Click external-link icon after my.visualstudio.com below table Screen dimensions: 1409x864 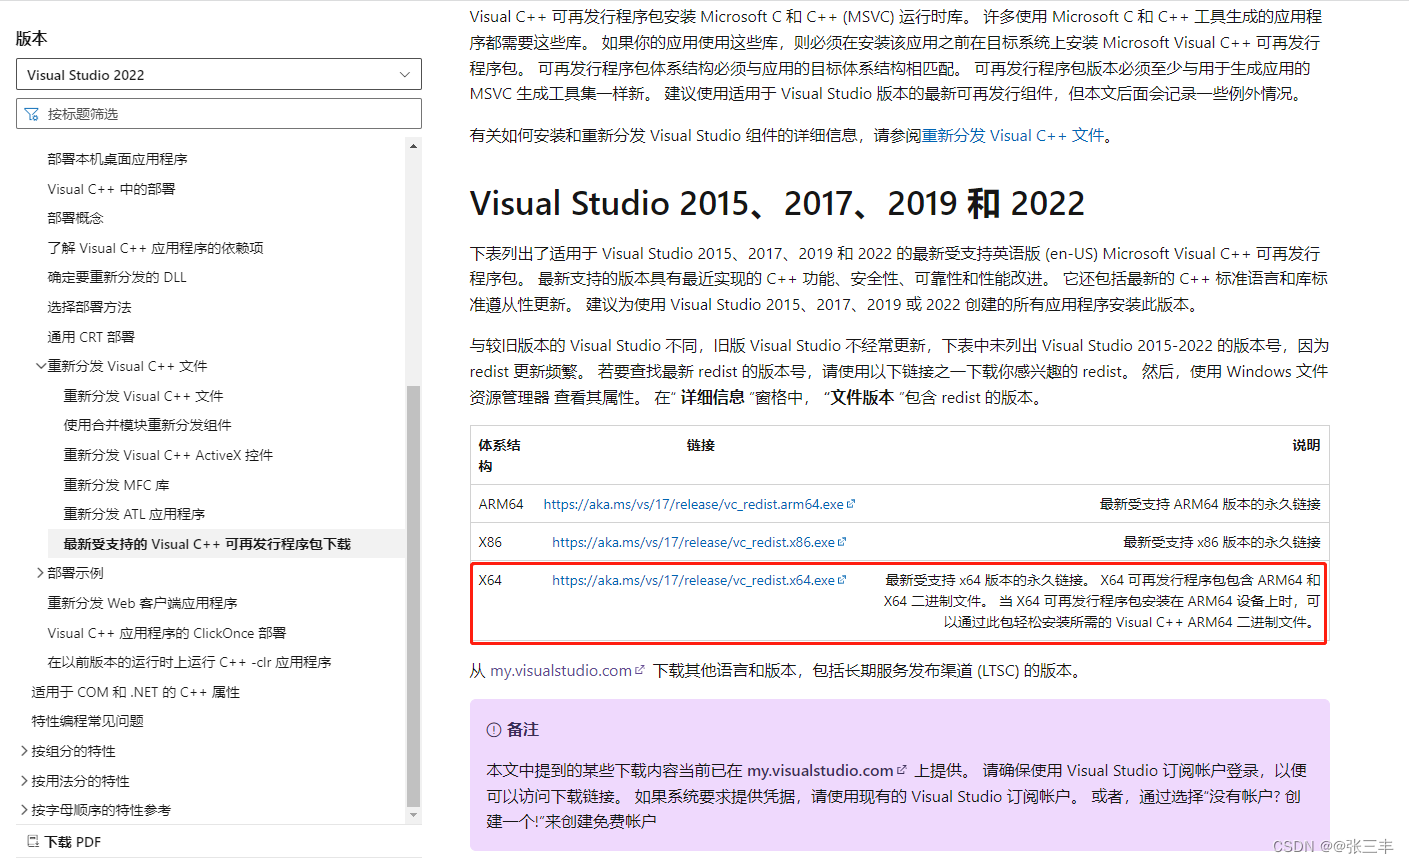coord(640,670)
